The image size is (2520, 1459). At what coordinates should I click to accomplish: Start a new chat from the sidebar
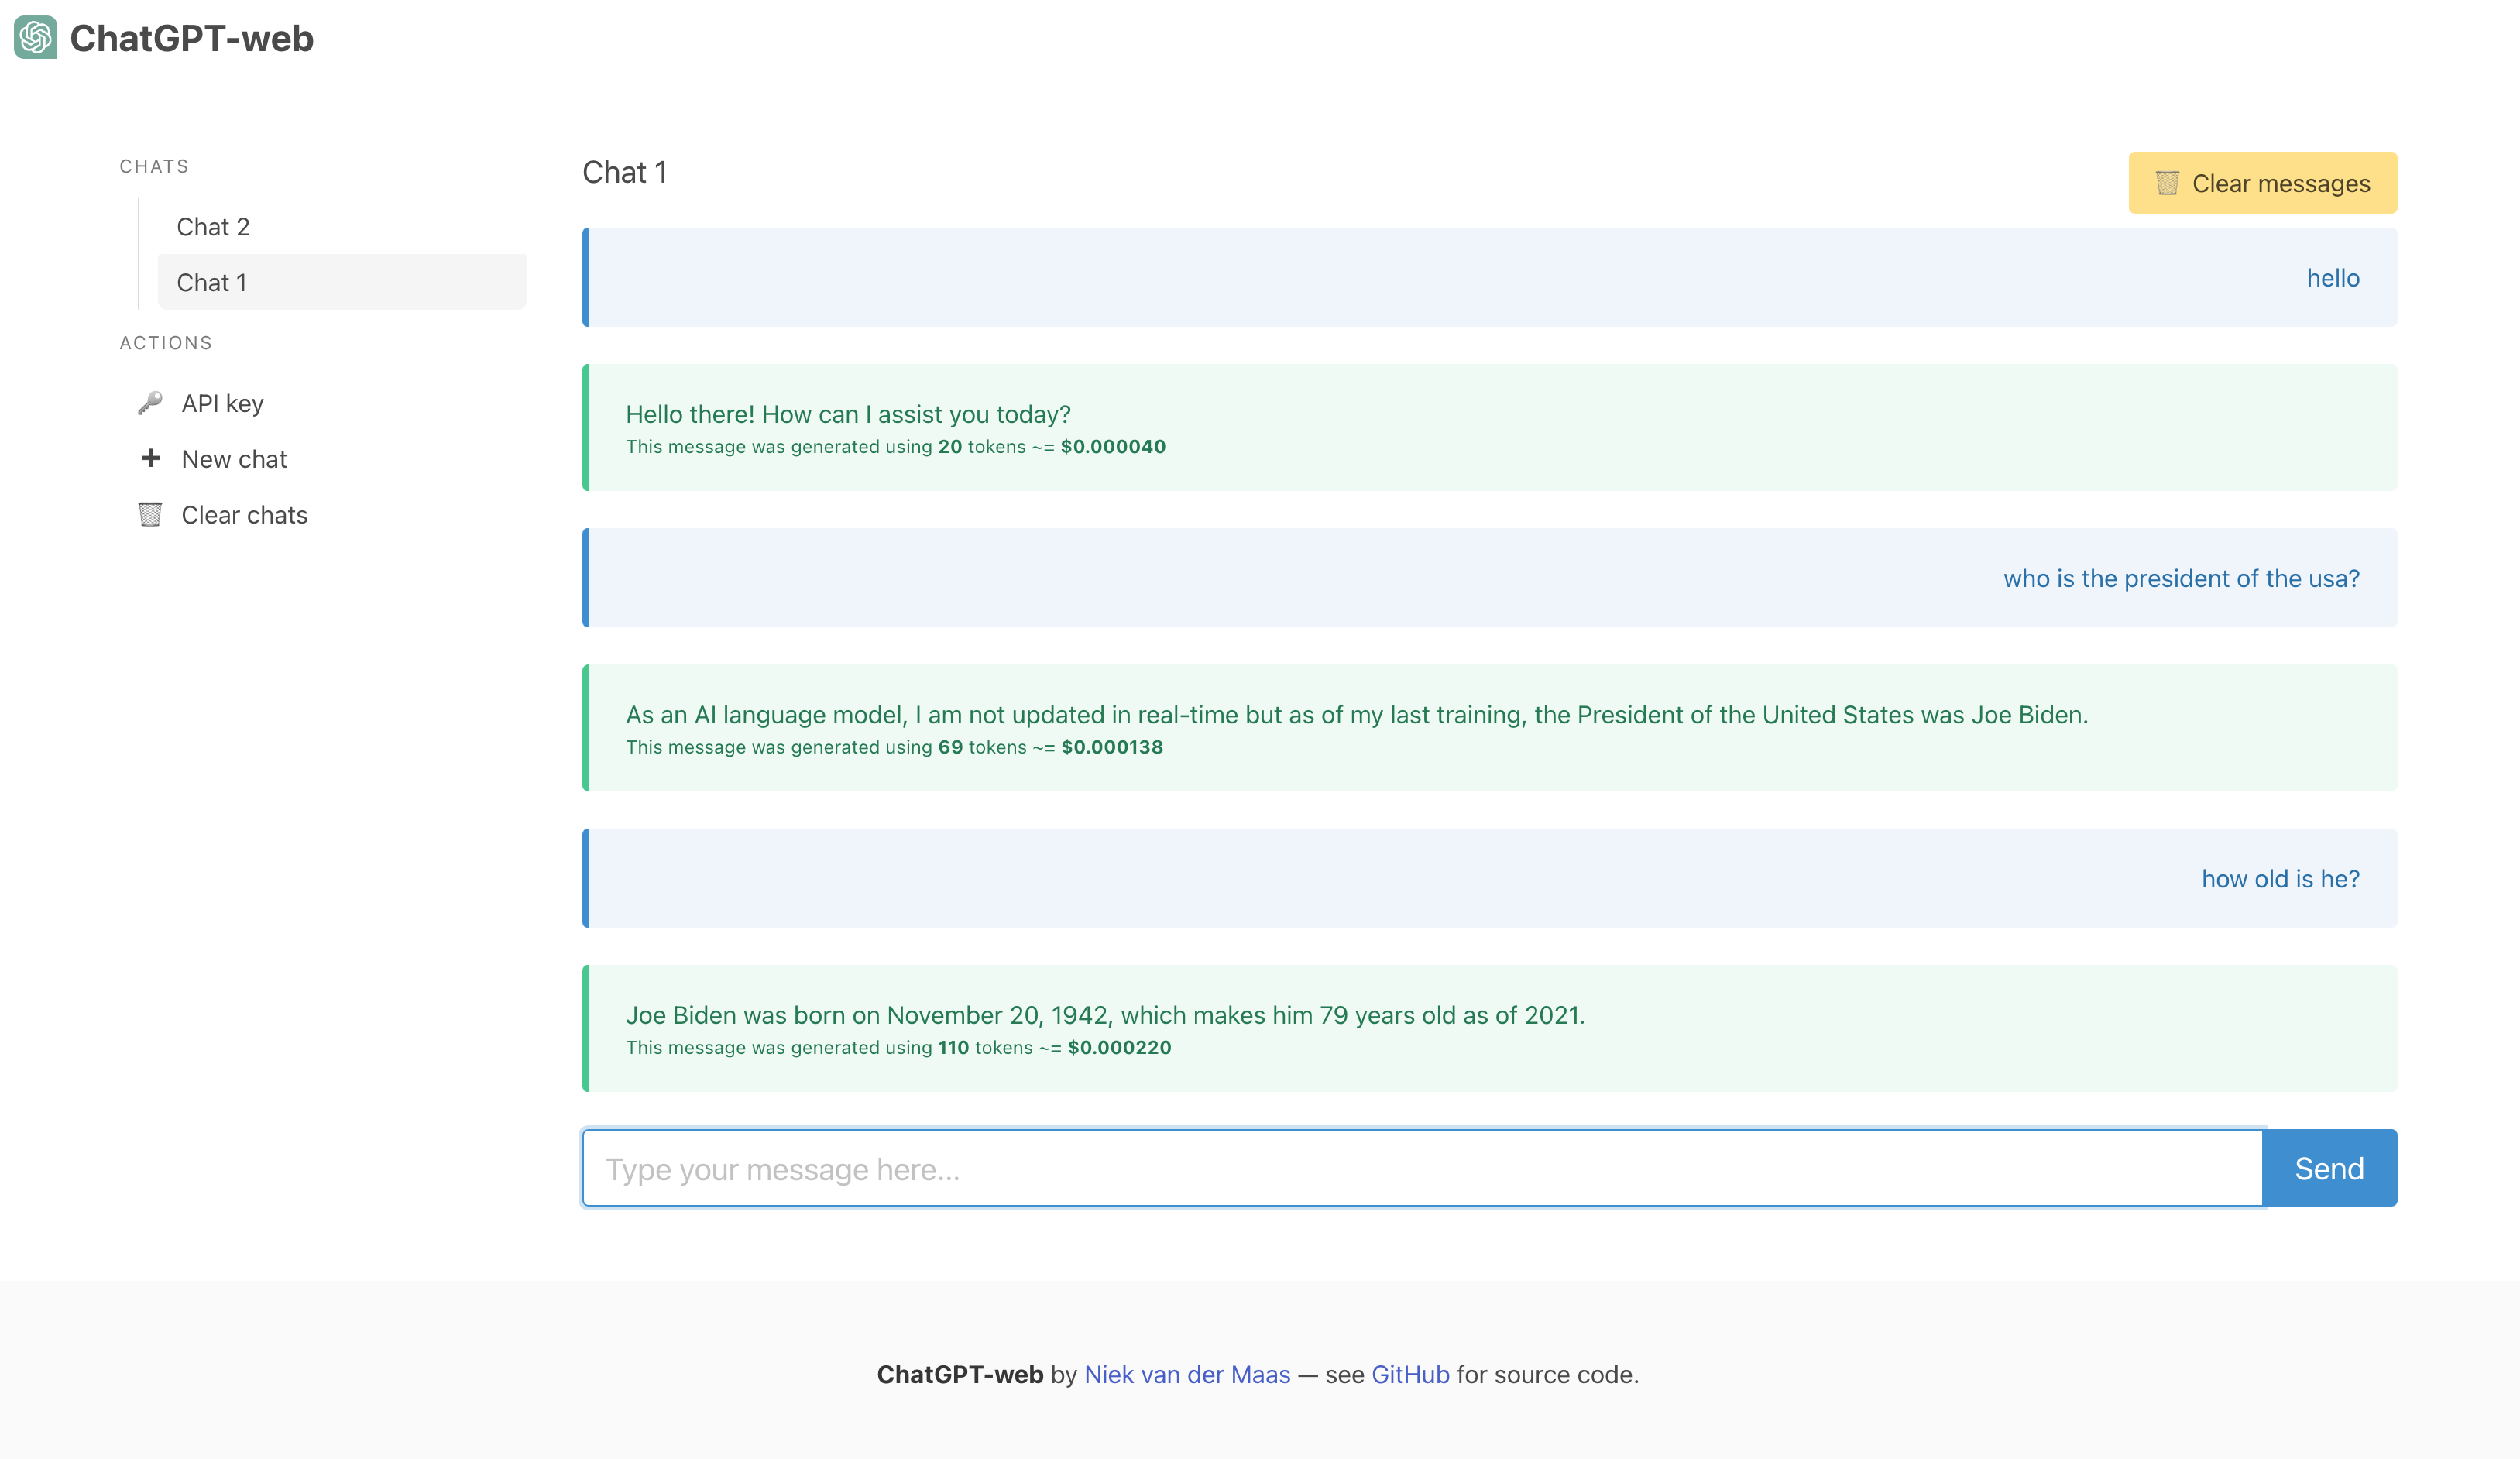[232, 458]
